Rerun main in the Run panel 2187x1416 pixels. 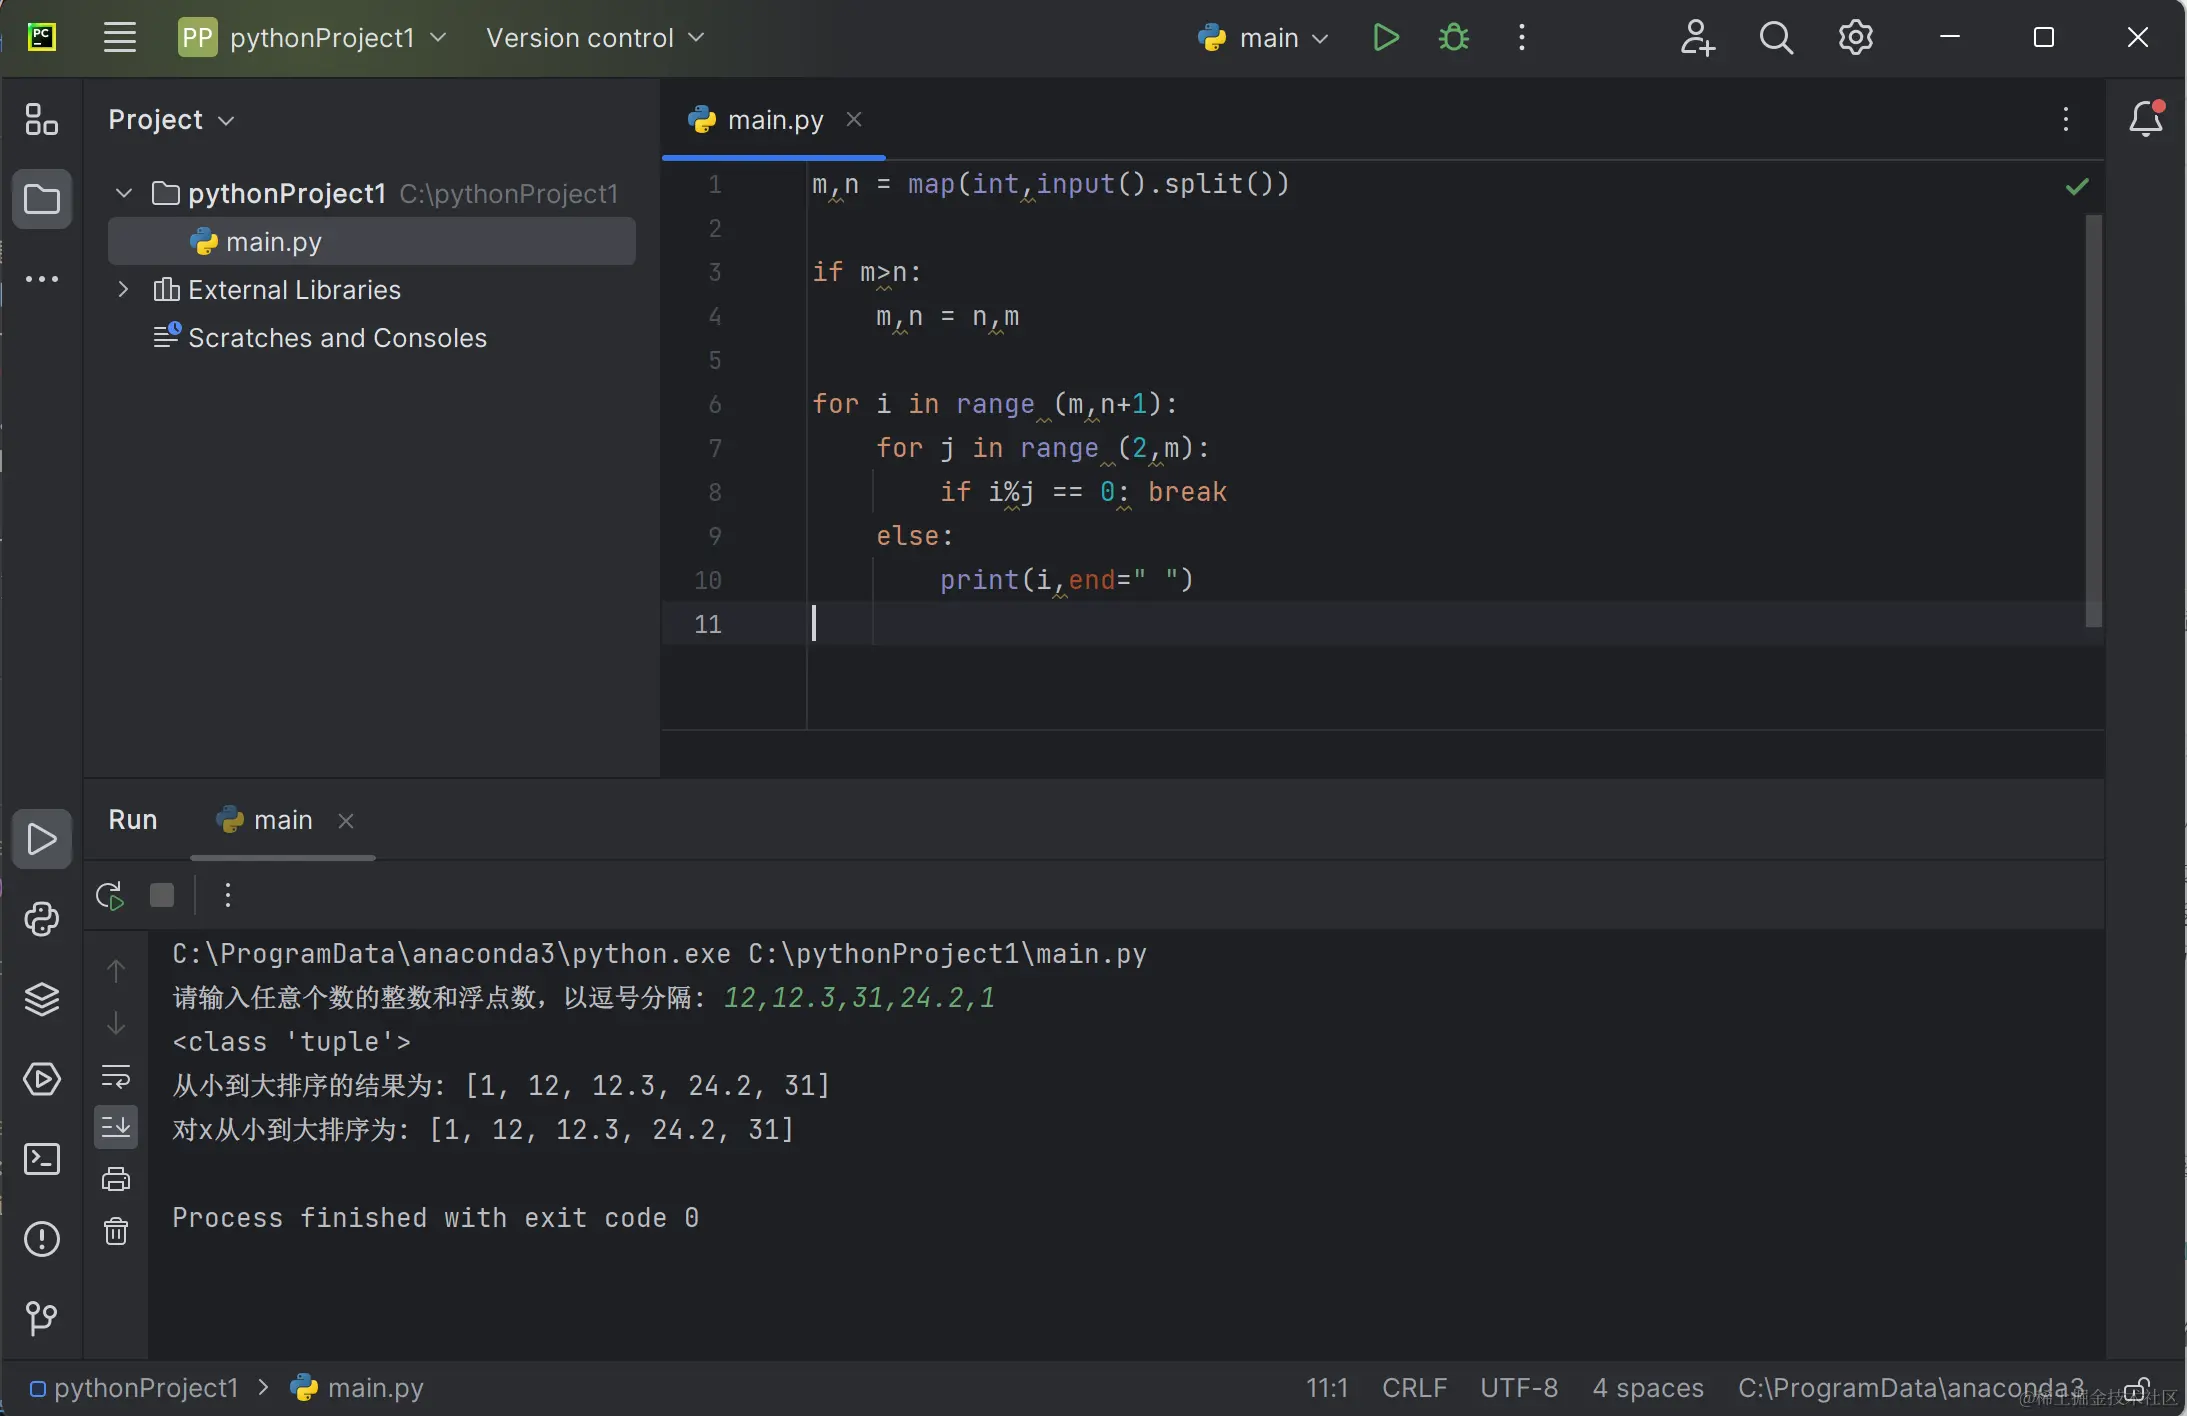[110, 895]
